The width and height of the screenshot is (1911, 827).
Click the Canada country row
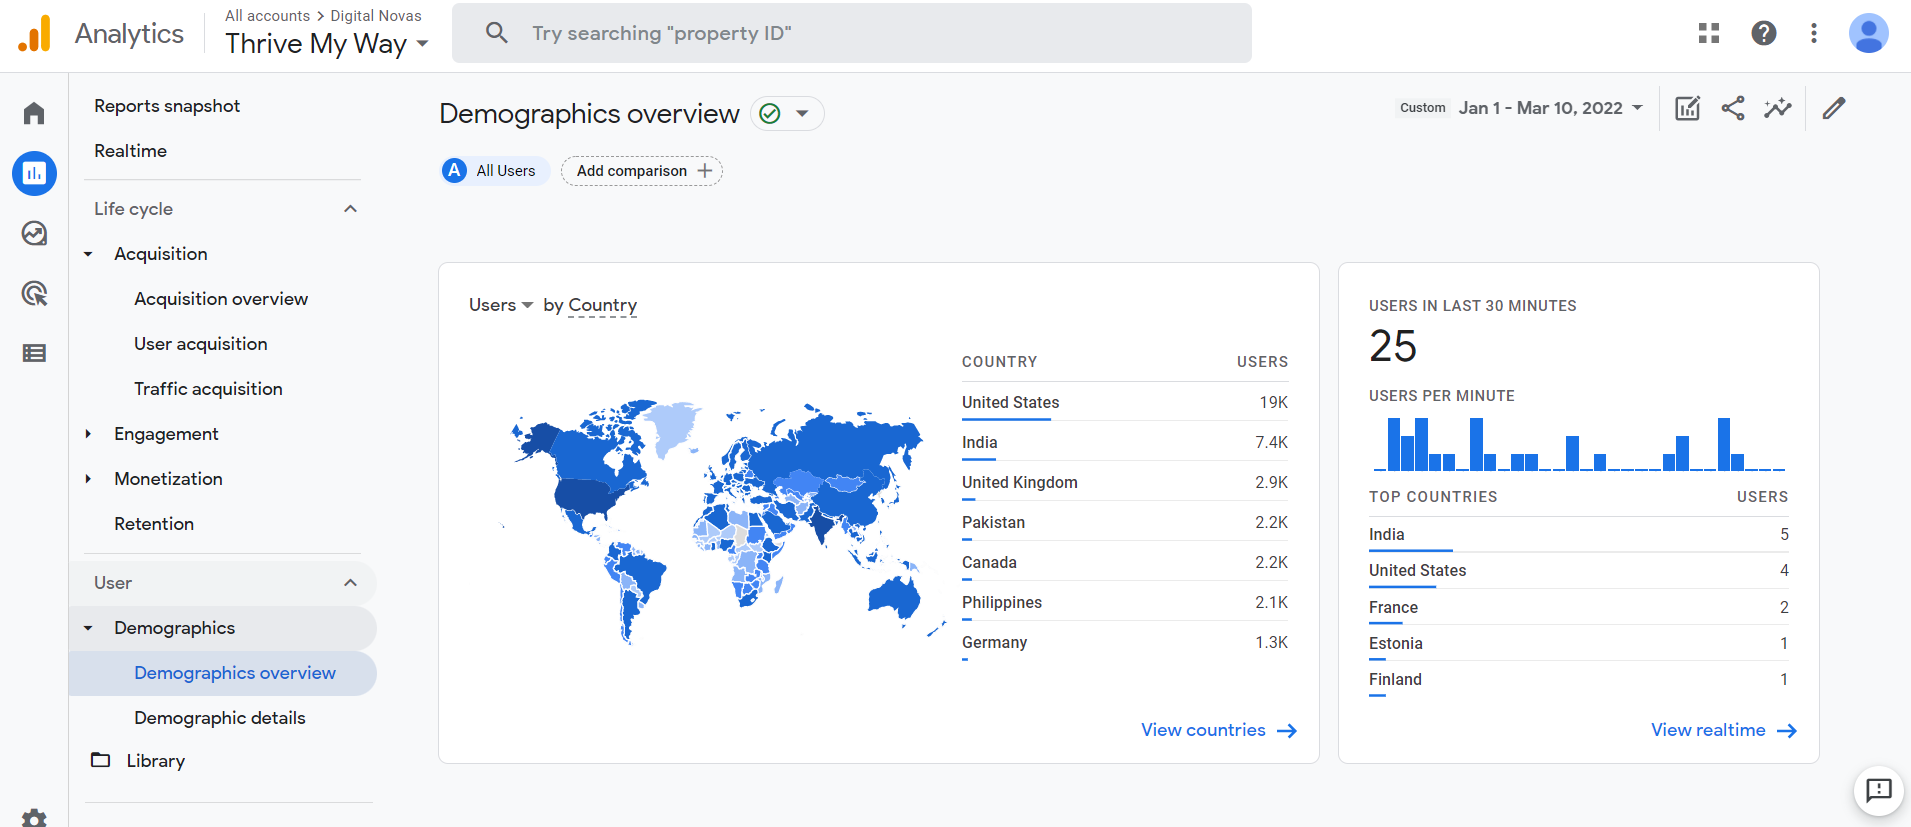(1125, 562)
